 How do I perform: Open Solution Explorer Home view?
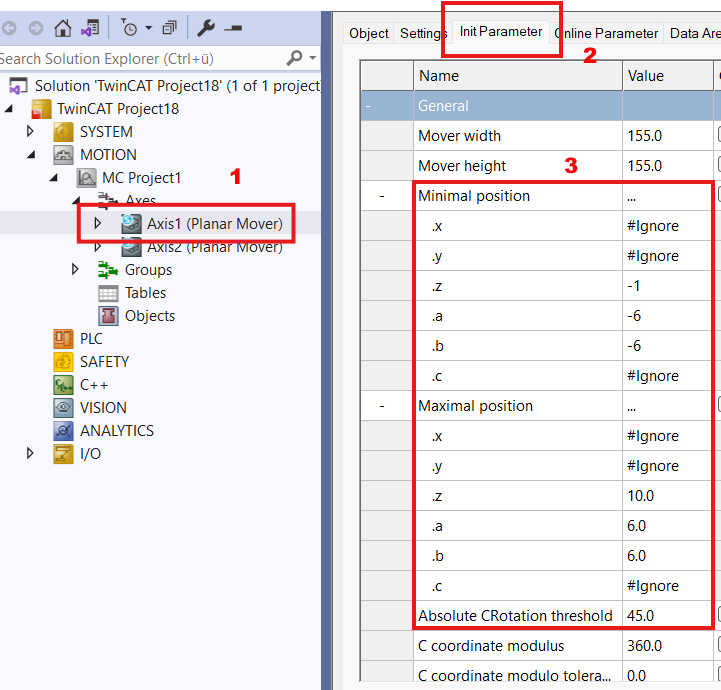pyautogui.click(x=63, y=28)
